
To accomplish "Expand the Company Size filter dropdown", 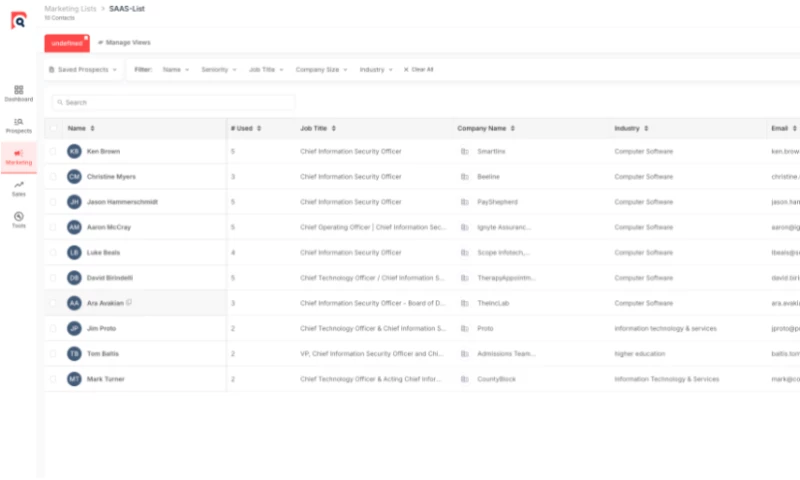I will point(321,69).
